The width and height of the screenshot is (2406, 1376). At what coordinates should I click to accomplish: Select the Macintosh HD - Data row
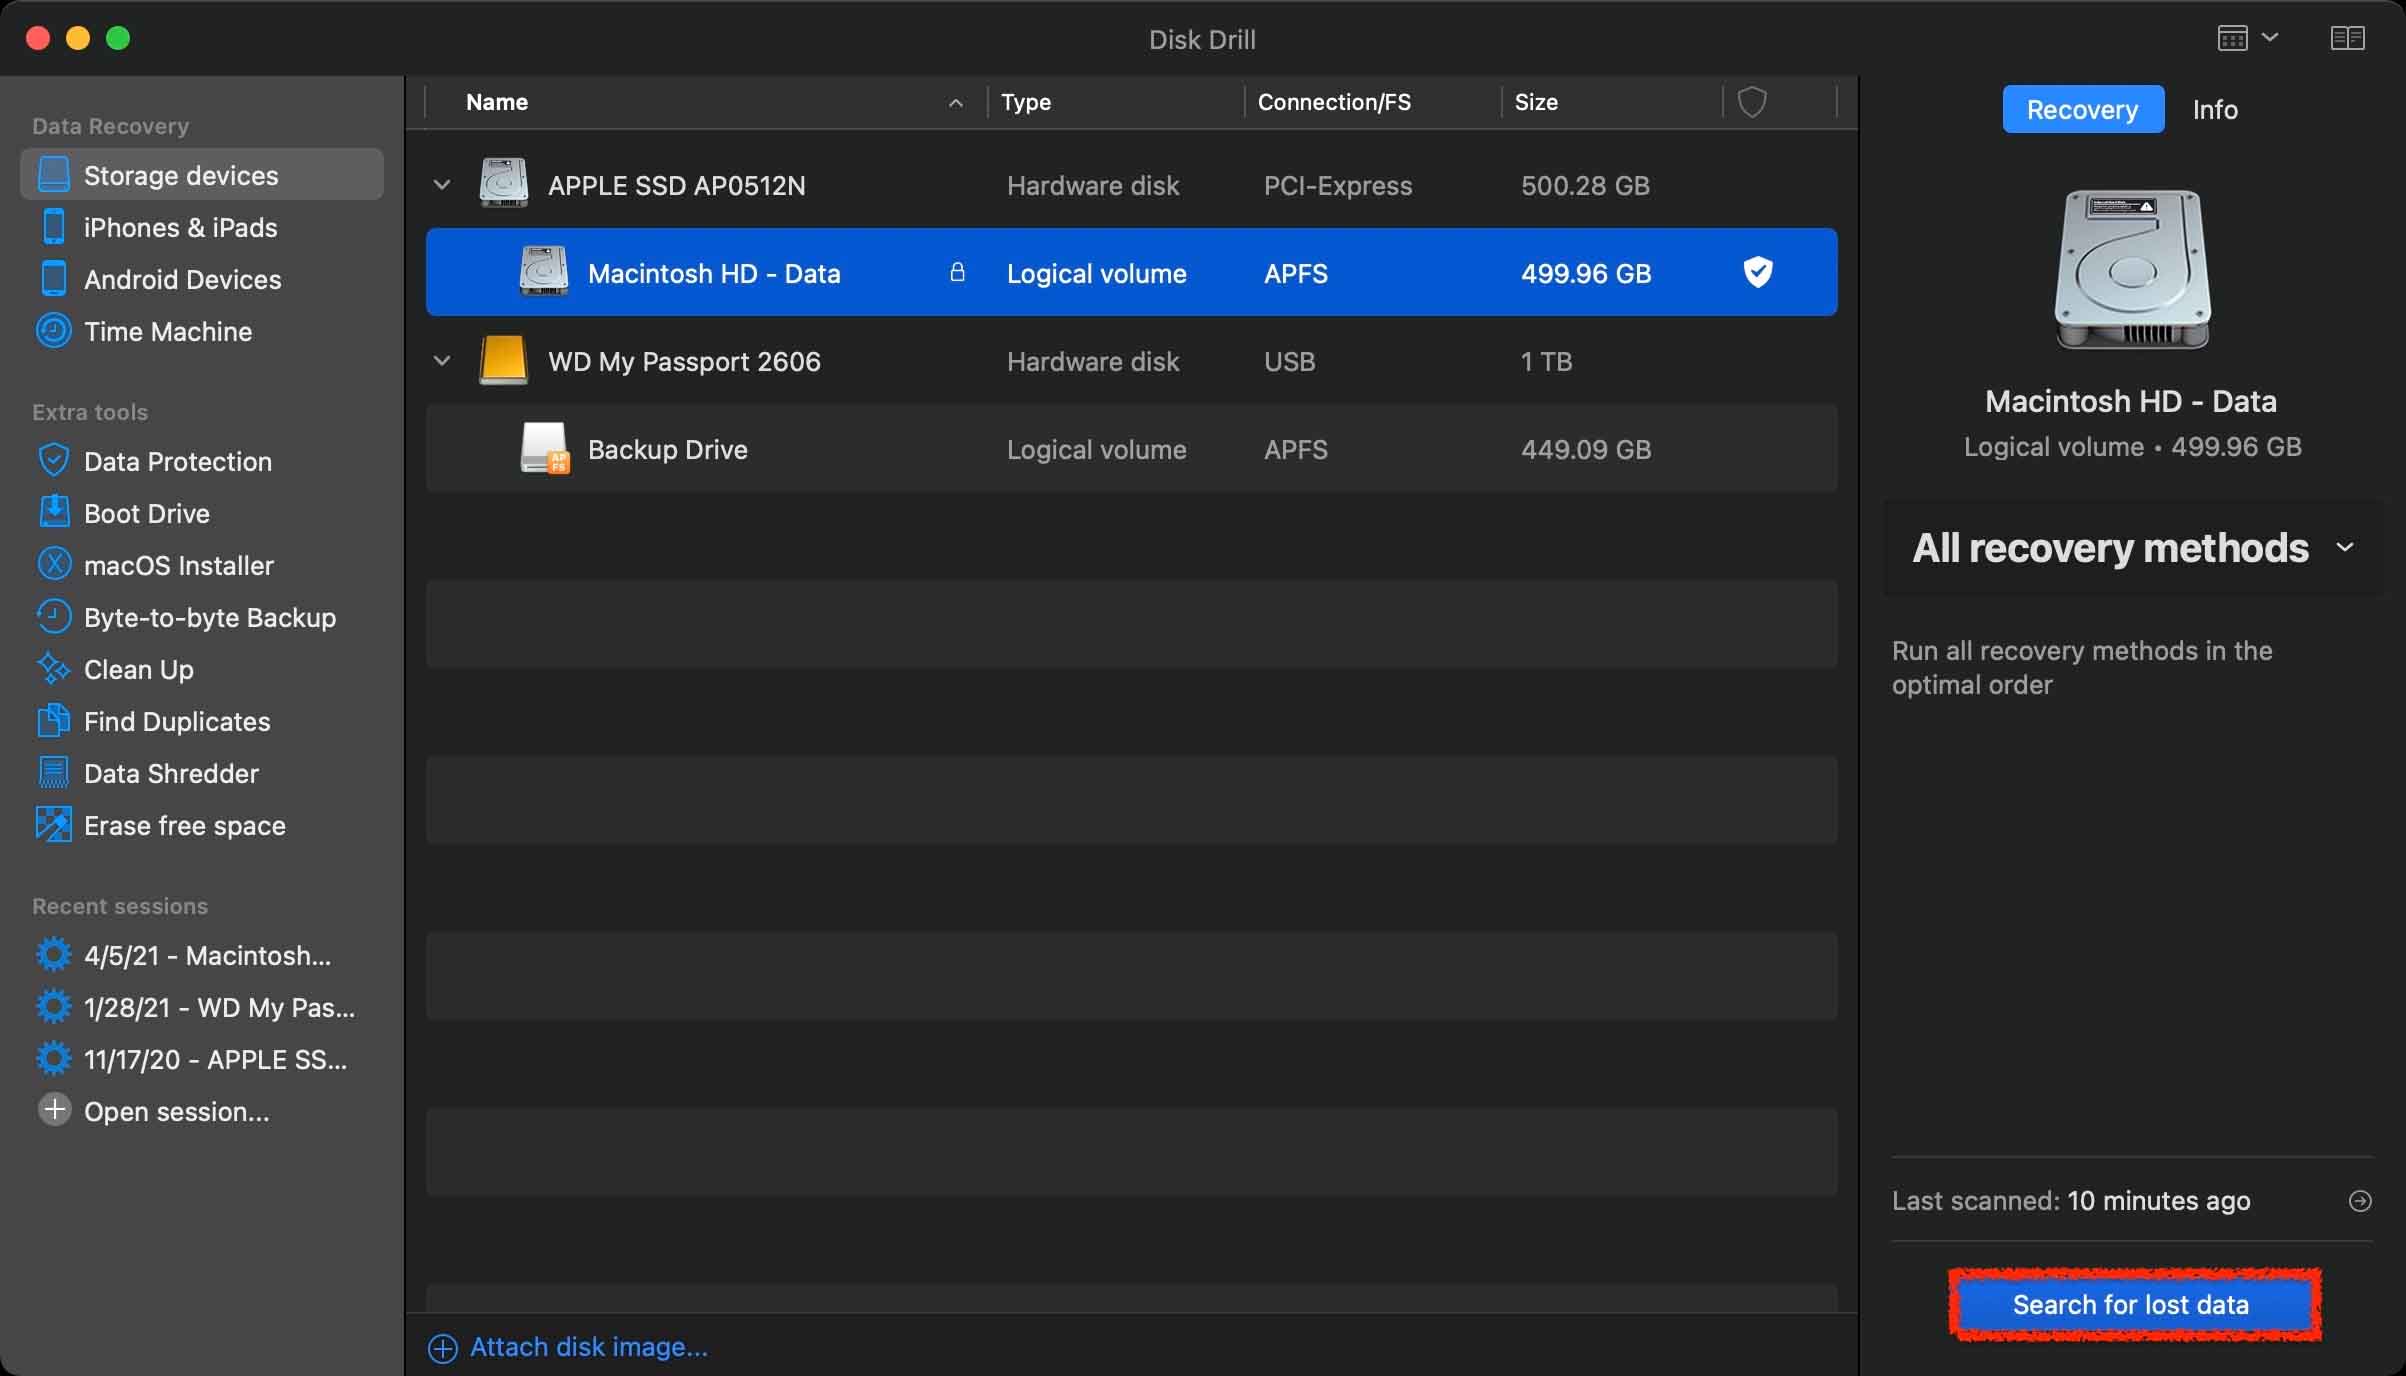click(1131, 272)
